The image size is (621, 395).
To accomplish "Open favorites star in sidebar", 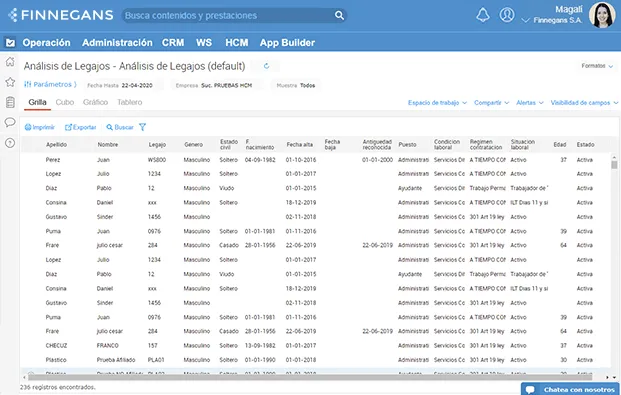I will pos(10,82).
